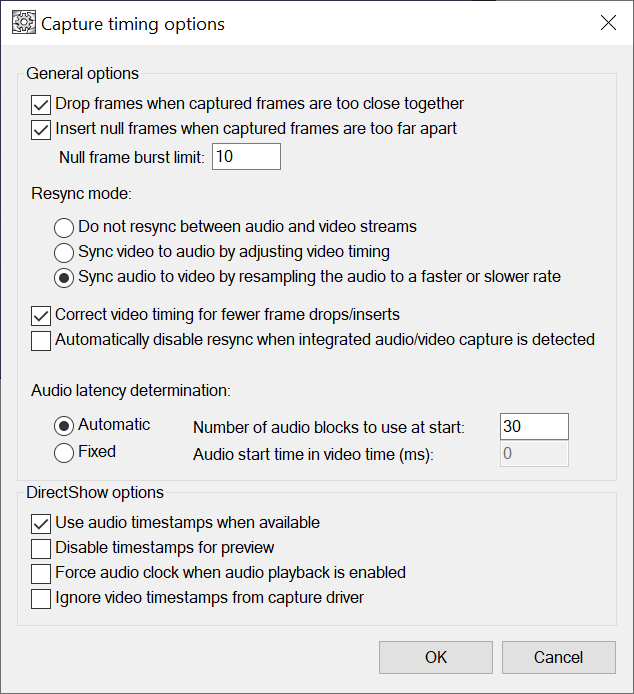Toggle Drop frames when too close together
The image size is (634, 694).
coord(41,104)
